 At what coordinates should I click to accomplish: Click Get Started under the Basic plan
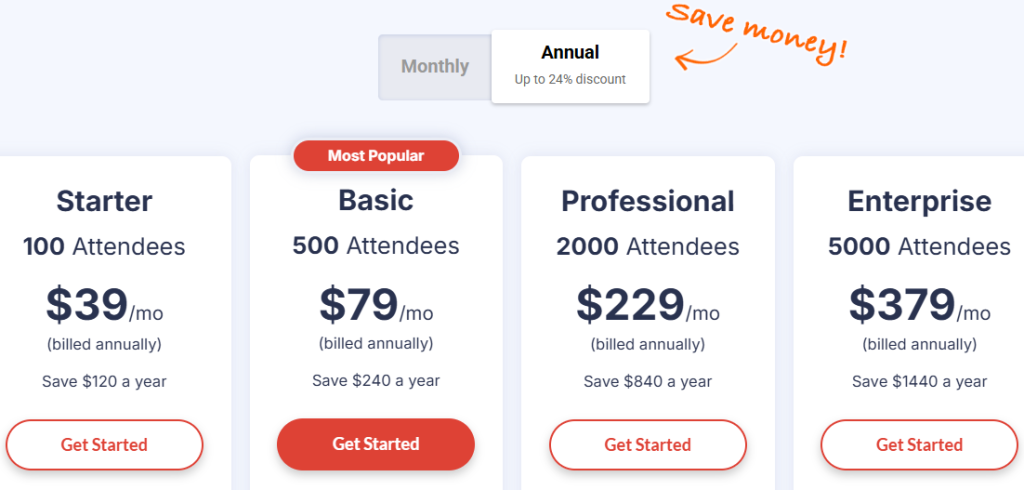click(376, 444)
